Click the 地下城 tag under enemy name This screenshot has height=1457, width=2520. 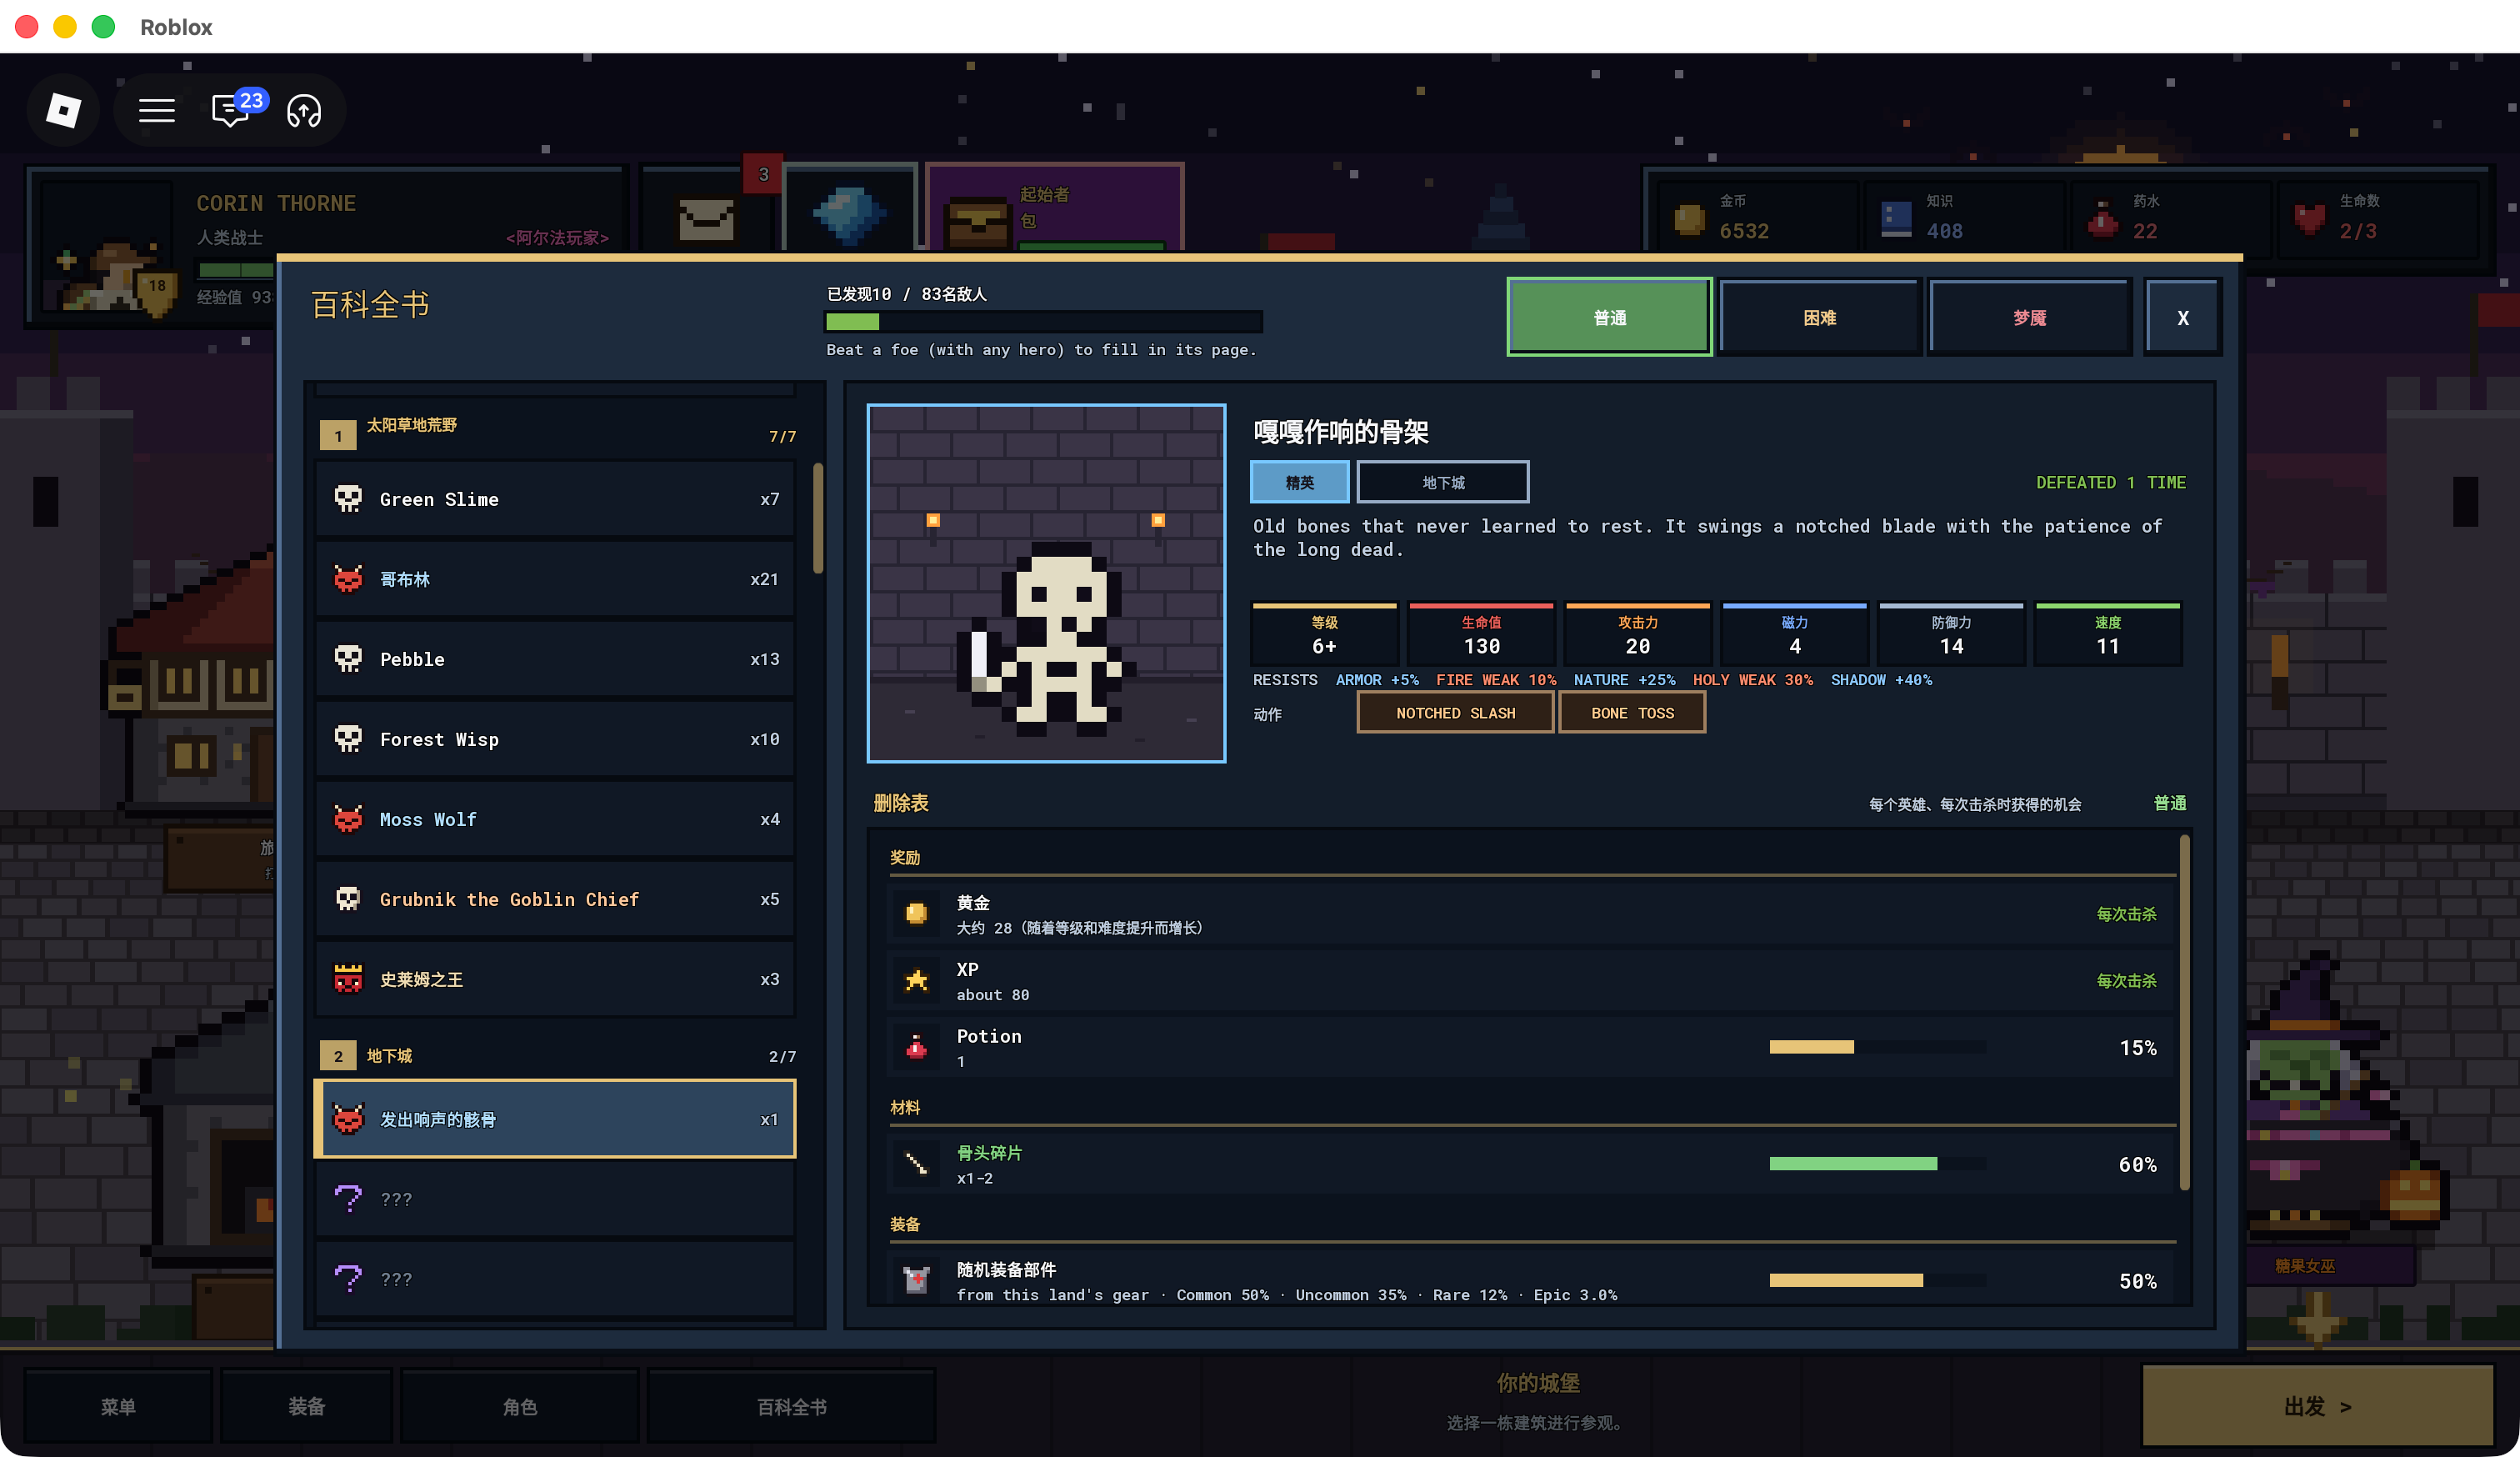(1443, 482)
